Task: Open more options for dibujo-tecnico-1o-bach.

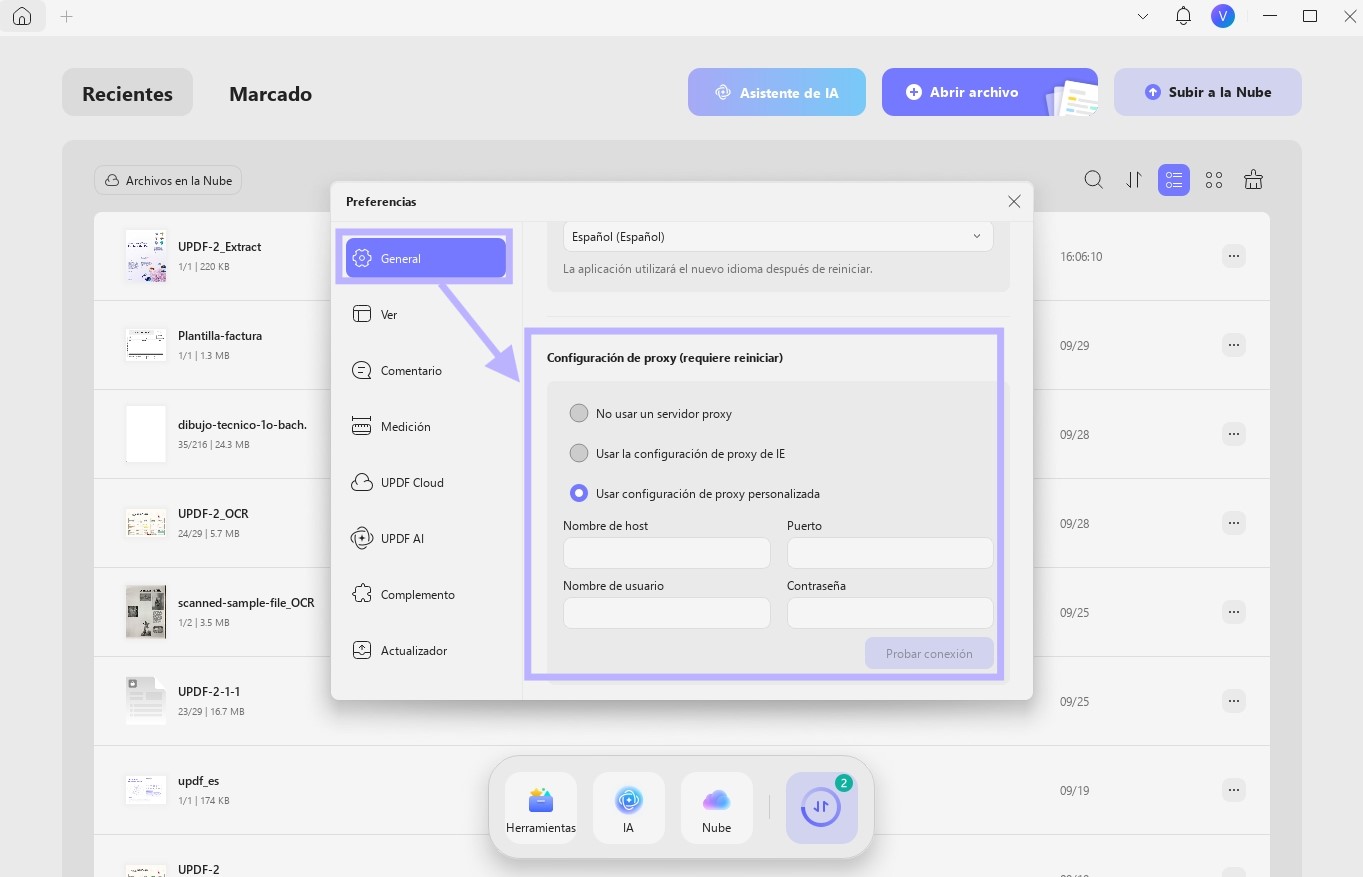Action: [1234, 434]
